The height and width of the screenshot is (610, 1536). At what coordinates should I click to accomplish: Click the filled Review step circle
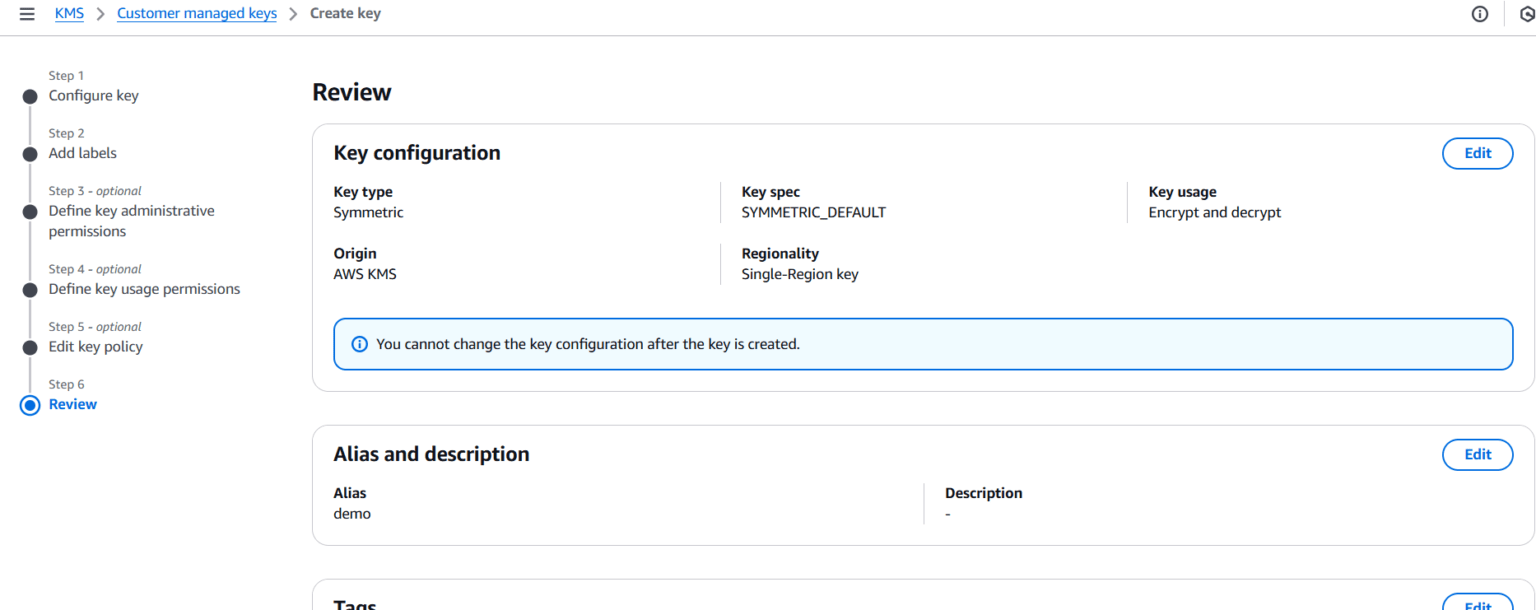tap(30, 404)
